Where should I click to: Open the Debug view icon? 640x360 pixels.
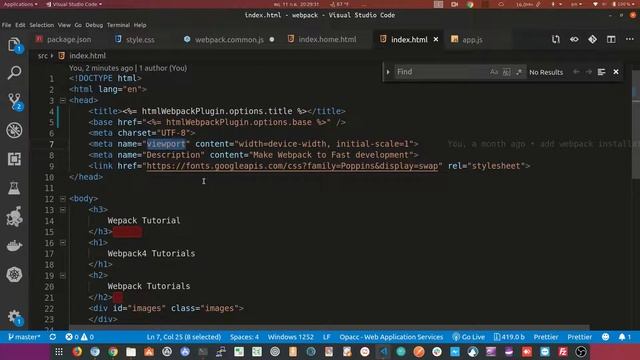pos(14,131)
